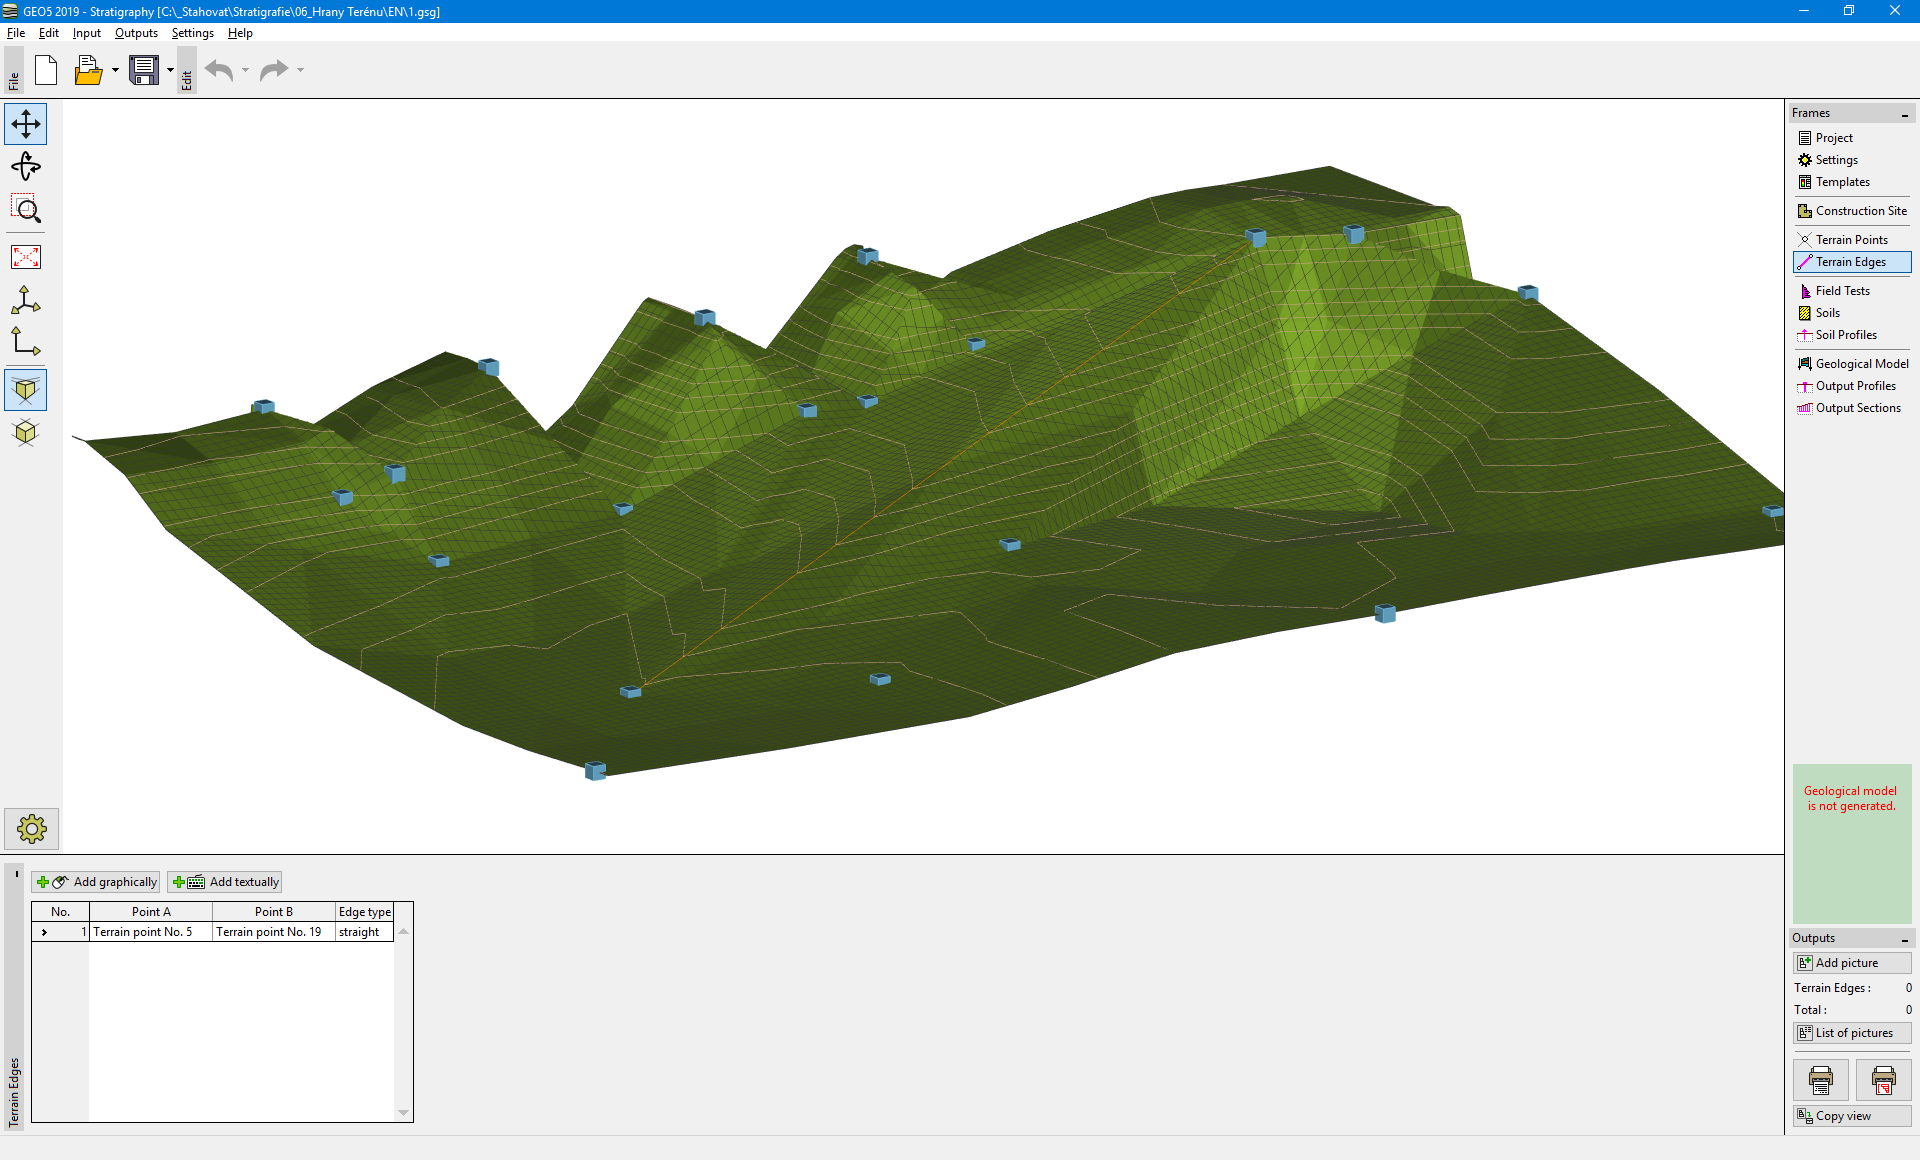This screenshot has height=1160, width=1920.
Task: Click the Print icon button
Action: (x=1821, y=1080)
